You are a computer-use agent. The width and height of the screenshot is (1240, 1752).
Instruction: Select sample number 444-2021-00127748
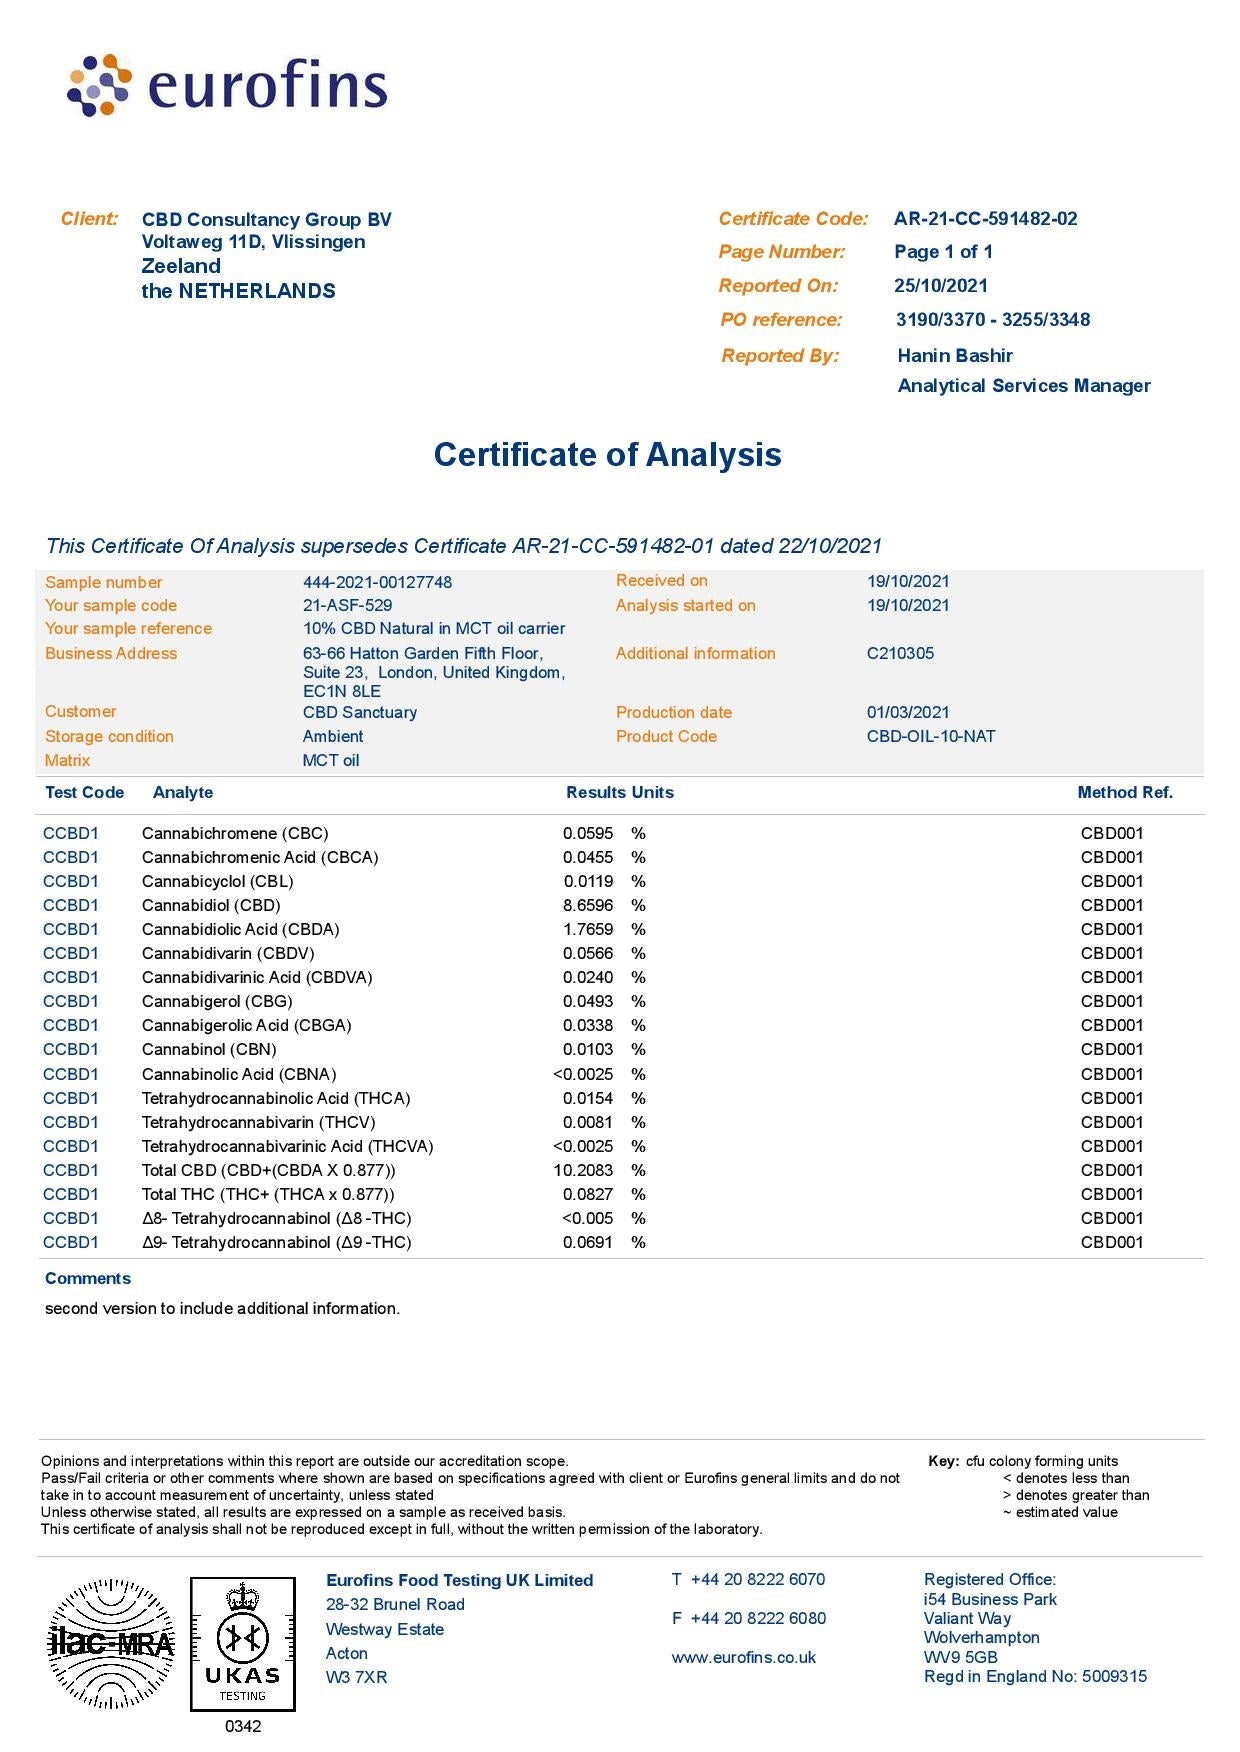[377, 582]
